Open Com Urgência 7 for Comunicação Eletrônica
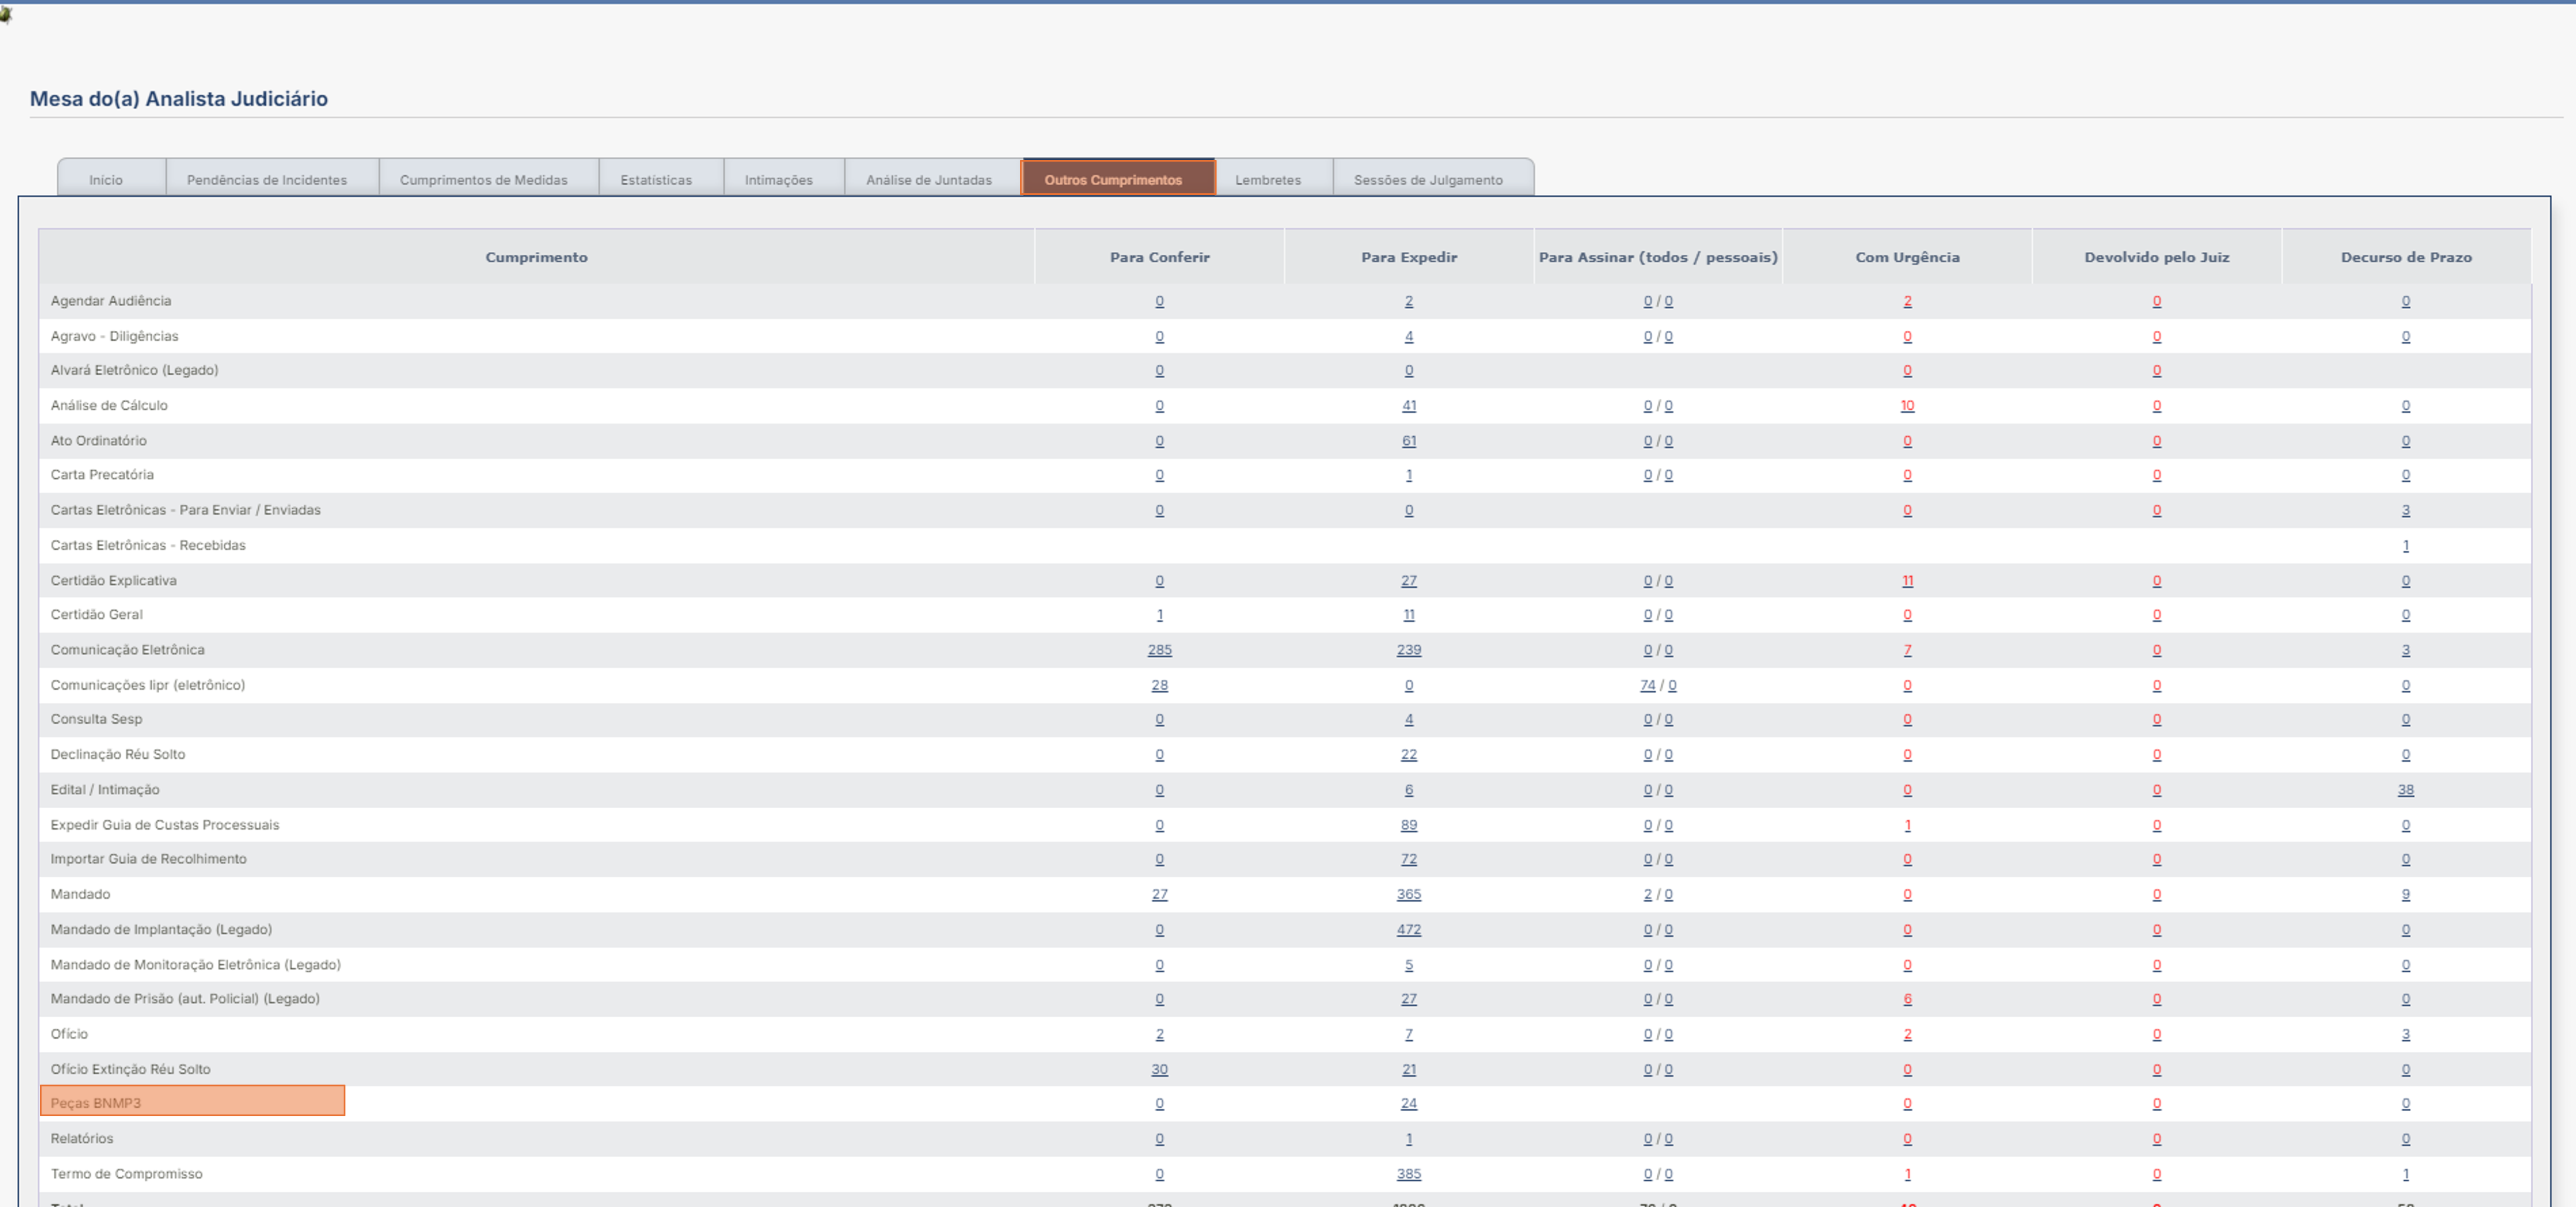This screenshot has width=2576, height=1207. 1908,650
